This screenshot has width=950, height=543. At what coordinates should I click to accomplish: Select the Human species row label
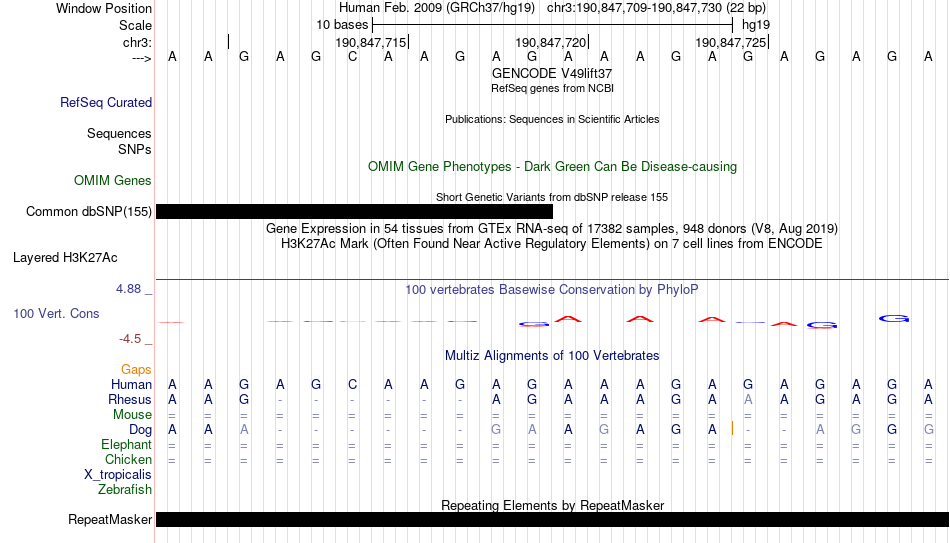(x=131, y=384)
